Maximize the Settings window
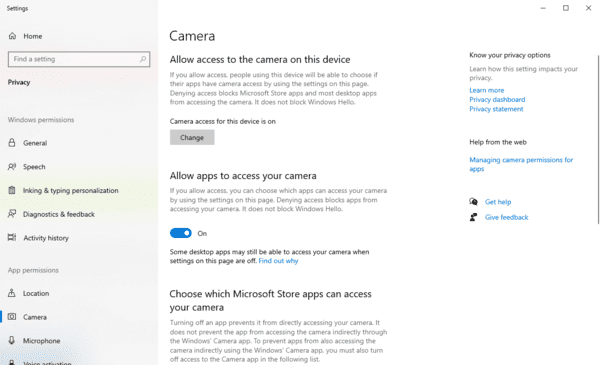Screen dimensions: 600x365 pos(566,8)
